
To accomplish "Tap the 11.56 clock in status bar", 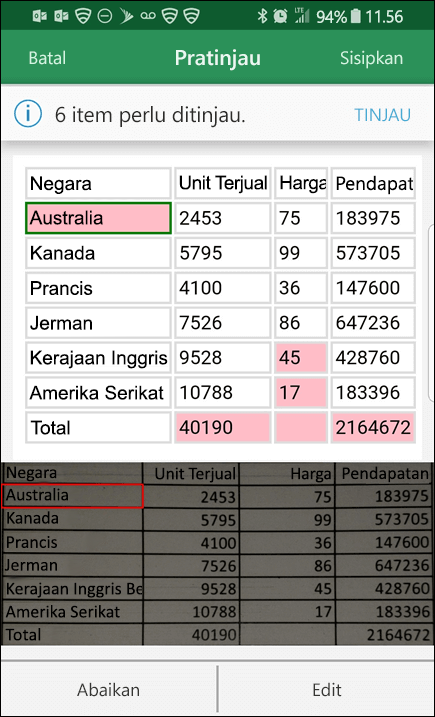I will tap(384, 17).
